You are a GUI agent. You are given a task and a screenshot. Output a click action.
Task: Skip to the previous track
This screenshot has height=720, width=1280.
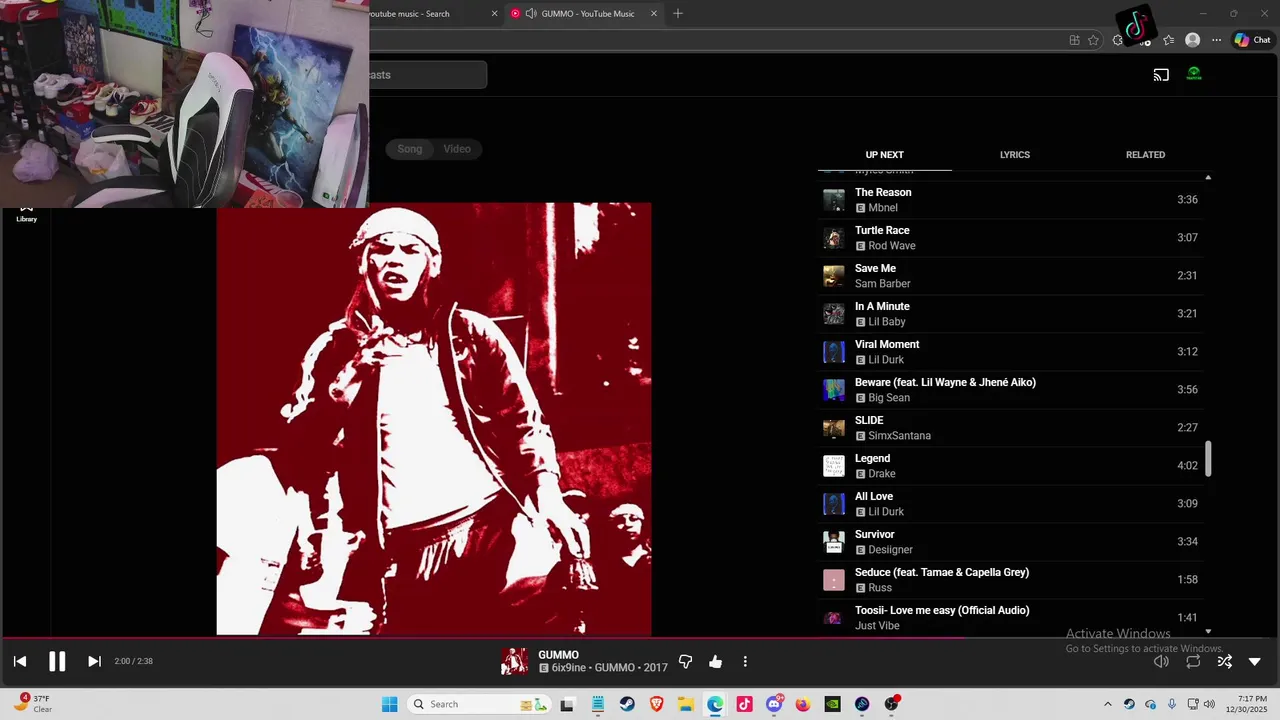20,661
